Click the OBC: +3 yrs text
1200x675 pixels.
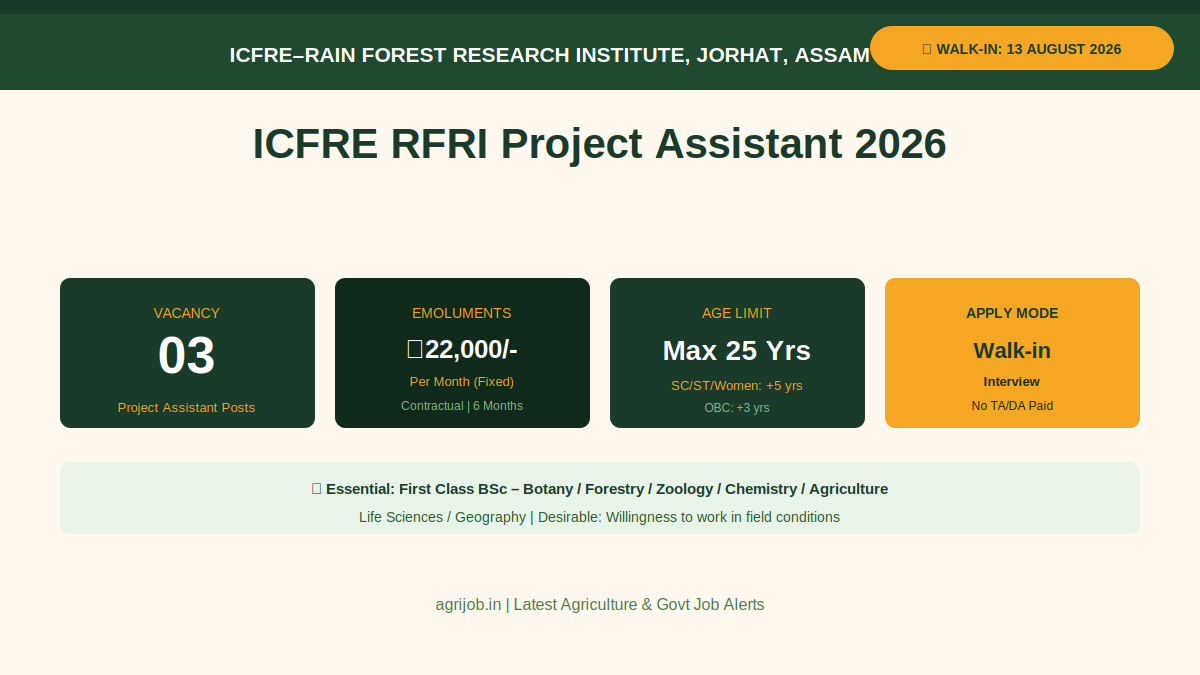(x=737, y=408)
